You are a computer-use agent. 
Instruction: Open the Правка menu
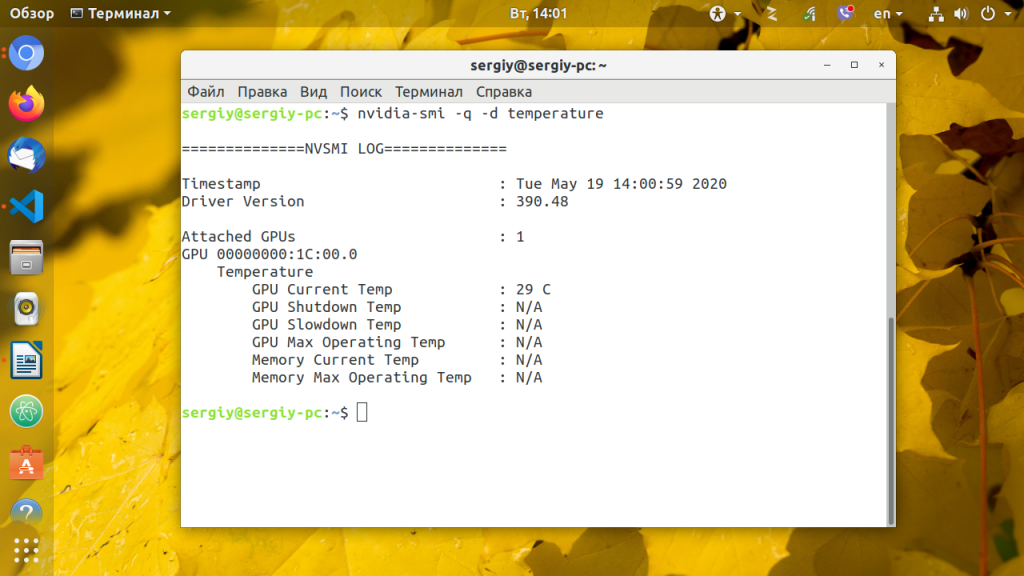point(262,91)
